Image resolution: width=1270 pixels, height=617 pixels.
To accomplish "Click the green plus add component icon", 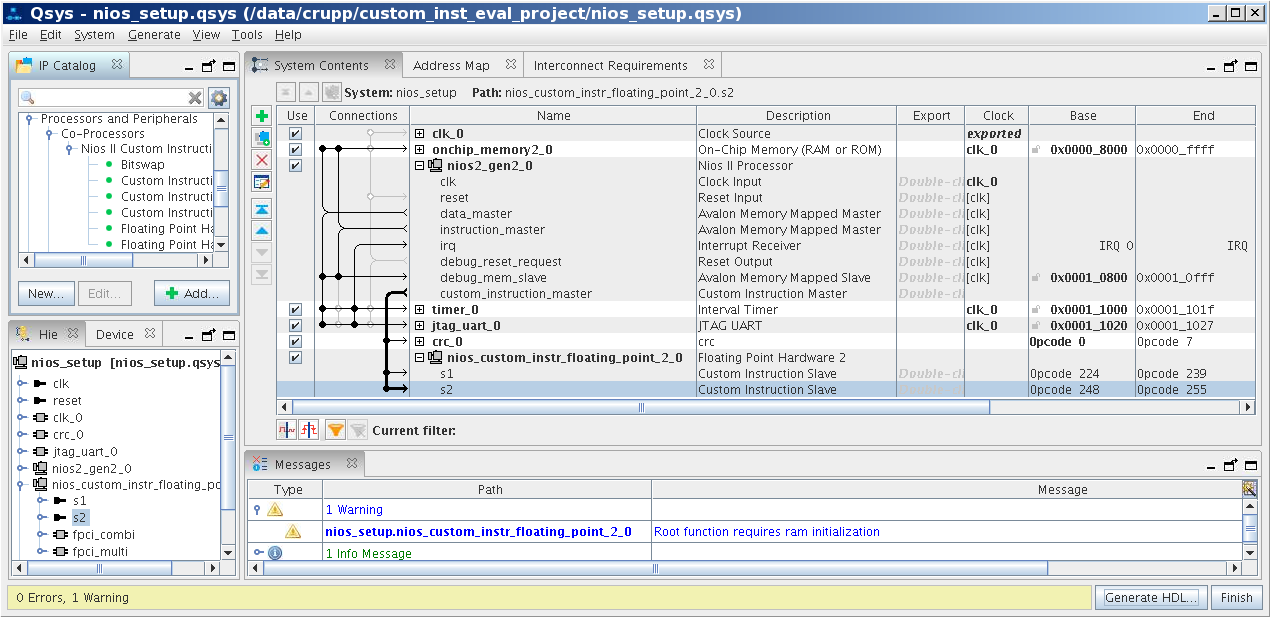I will click(262, 116).
